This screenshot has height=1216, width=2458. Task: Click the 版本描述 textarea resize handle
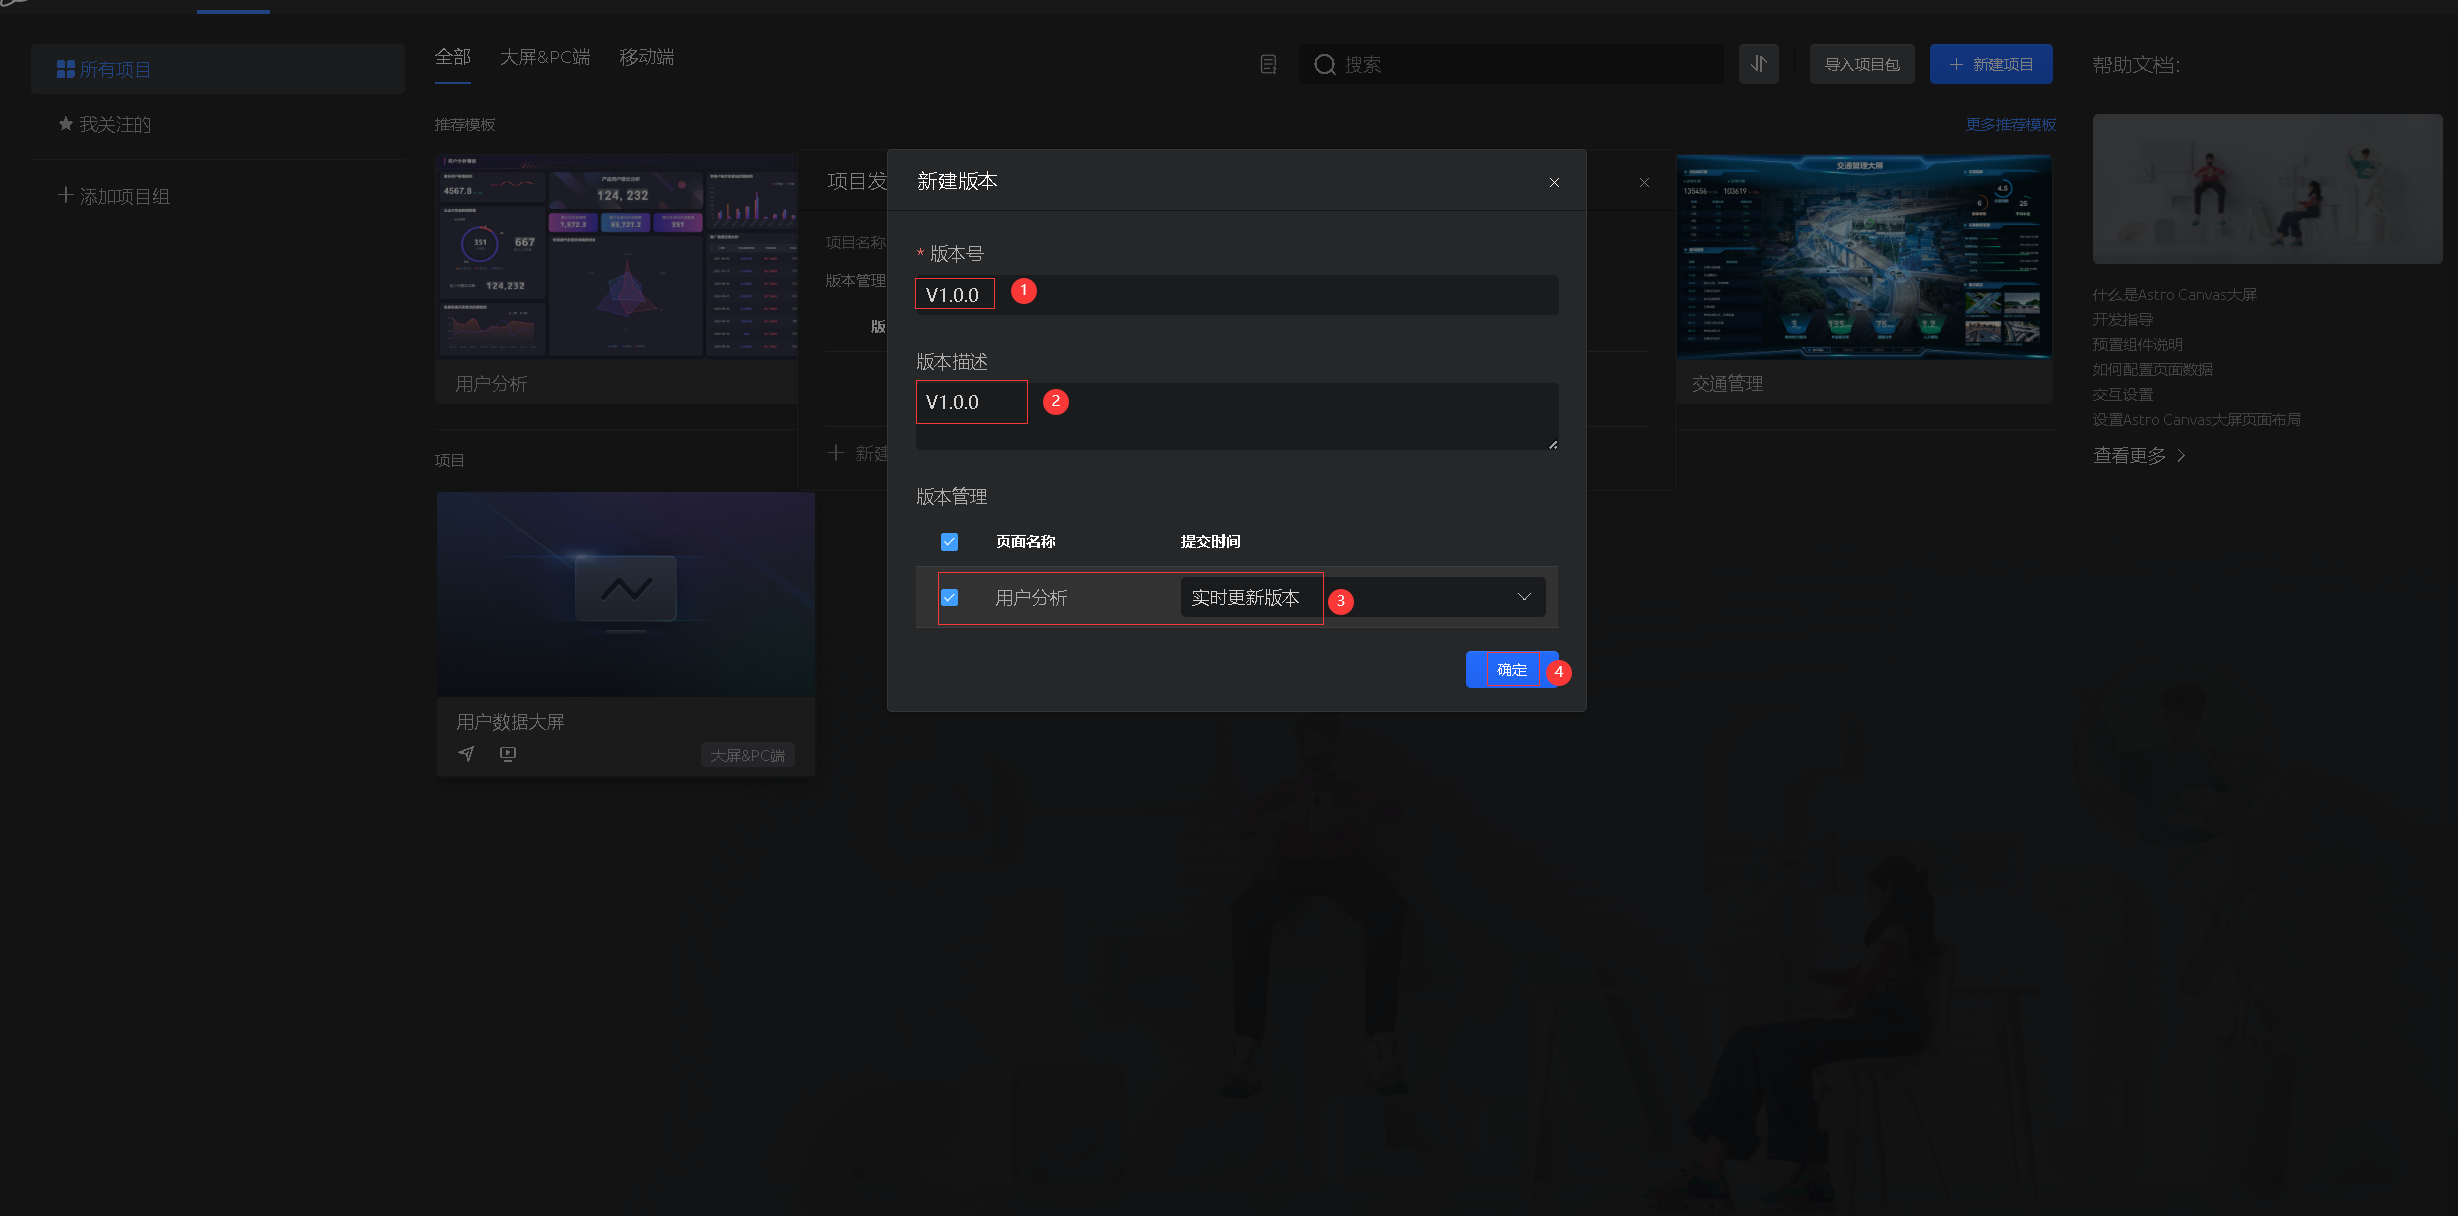click(x=1552, y=444)
